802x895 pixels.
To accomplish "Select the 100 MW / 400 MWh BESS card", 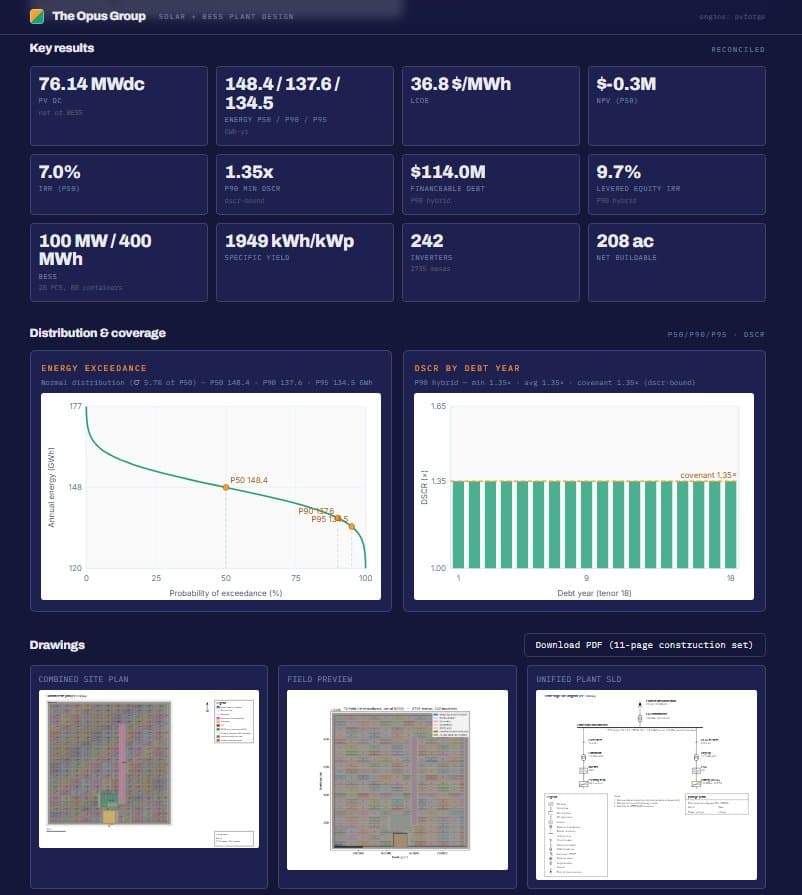I will point(119,263).
